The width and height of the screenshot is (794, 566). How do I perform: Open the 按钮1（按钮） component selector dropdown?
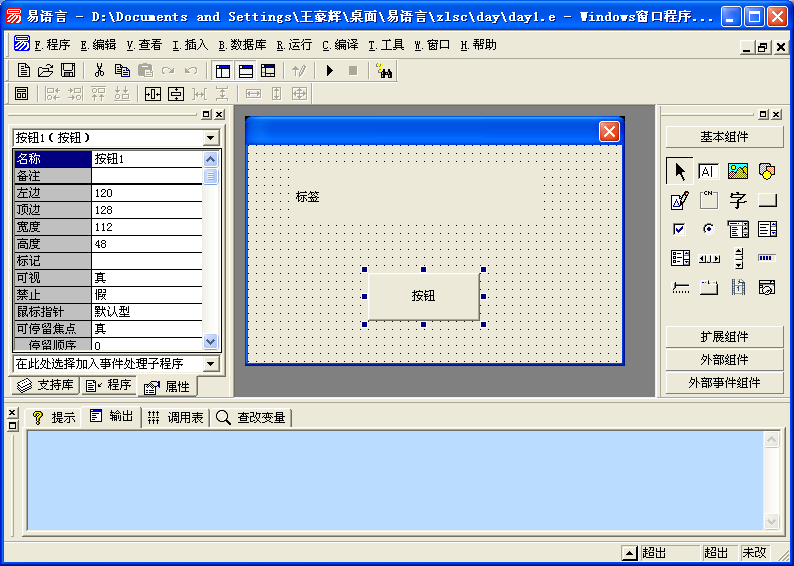point(210,137)
